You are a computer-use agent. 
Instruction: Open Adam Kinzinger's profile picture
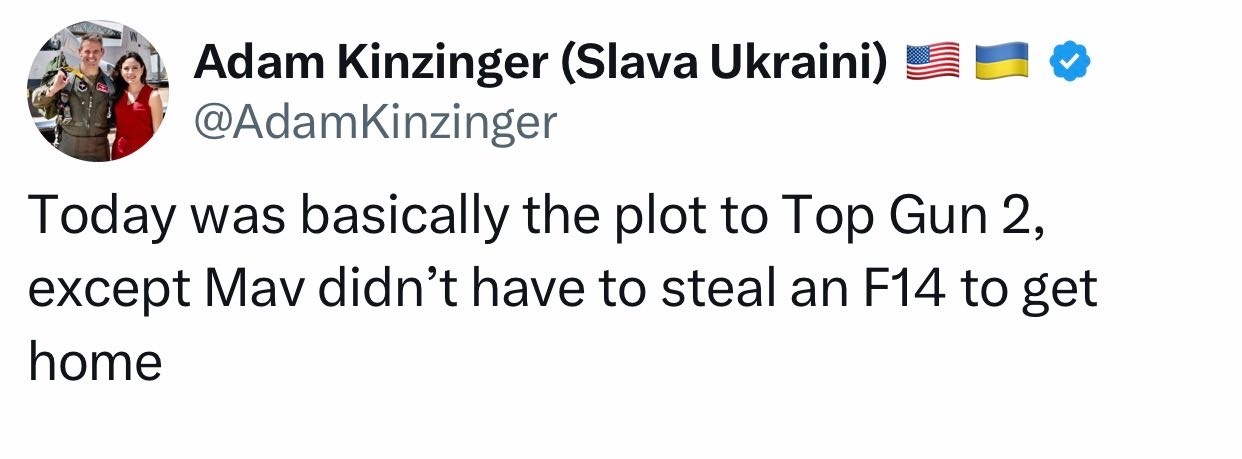point(99,90)
